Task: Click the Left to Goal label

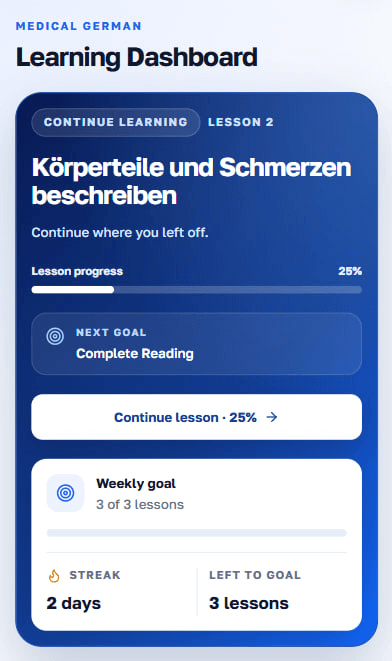Action: 255,575
